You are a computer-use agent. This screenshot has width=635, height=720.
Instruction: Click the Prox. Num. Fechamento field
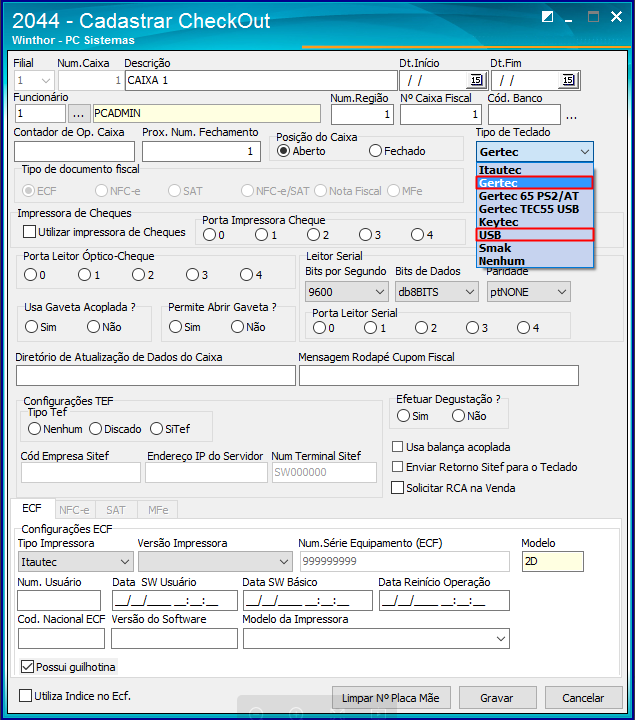click(201, 151)
